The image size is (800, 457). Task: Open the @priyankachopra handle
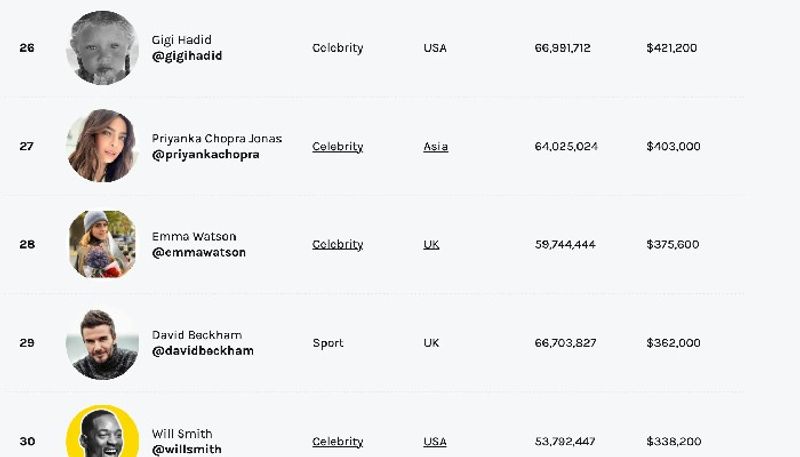coord(206,154)
